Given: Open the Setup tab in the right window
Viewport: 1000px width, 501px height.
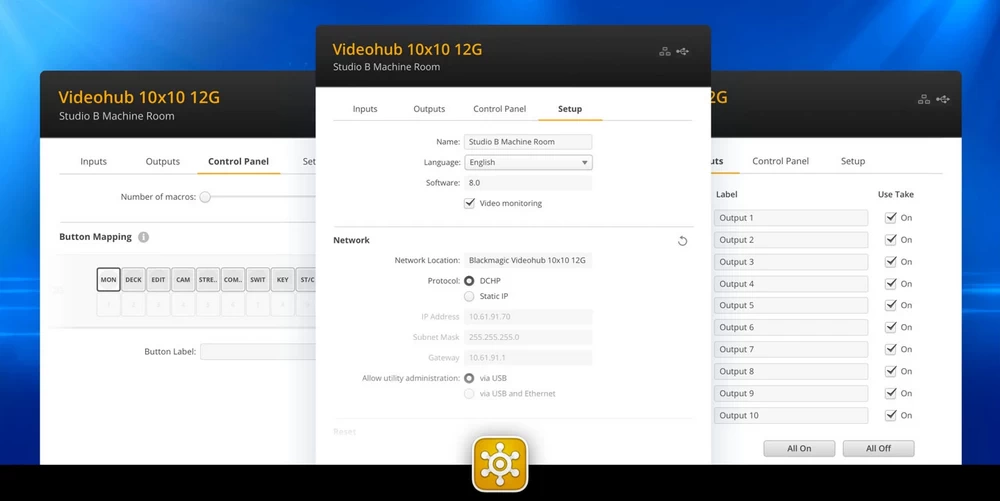Looking at the screenshot, I should click(x=852, y=161).
